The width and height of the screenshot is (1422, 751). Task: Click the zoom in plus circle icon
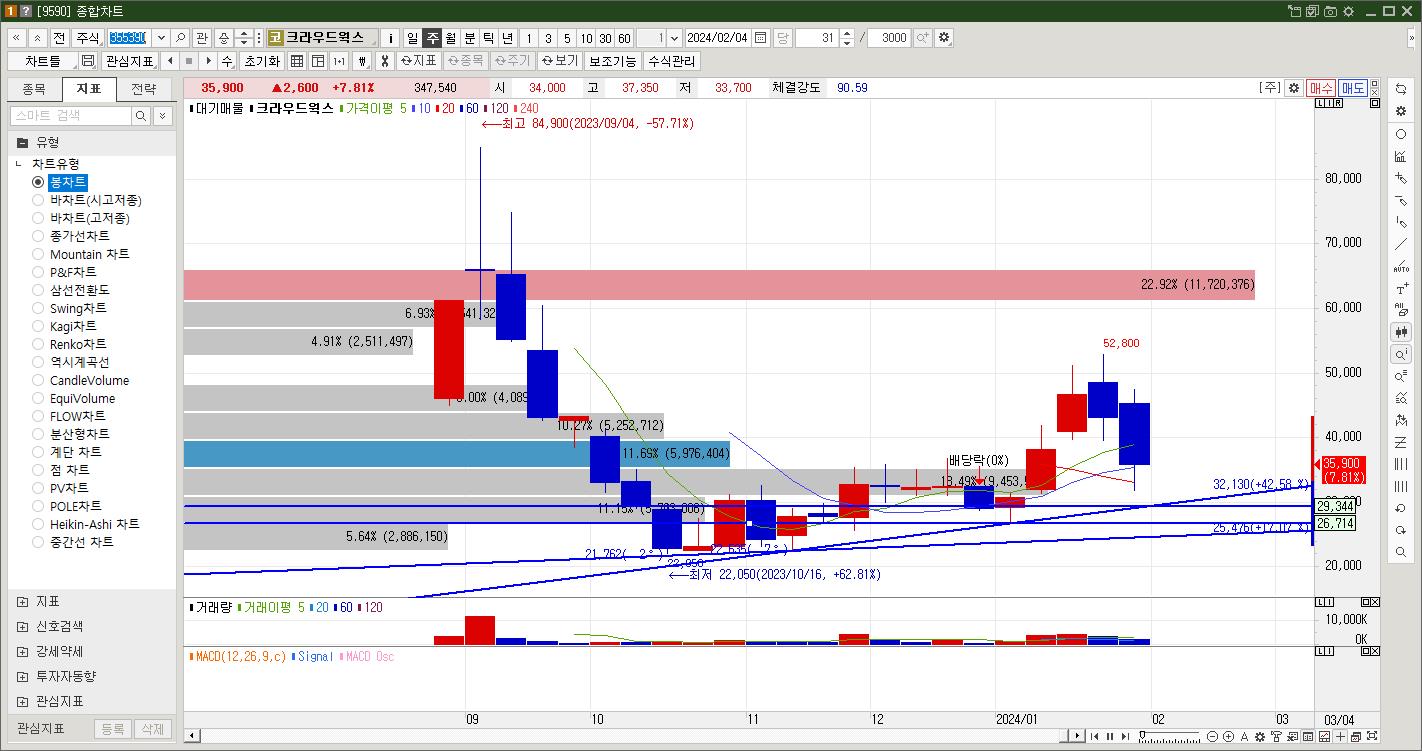(1228, 737)
